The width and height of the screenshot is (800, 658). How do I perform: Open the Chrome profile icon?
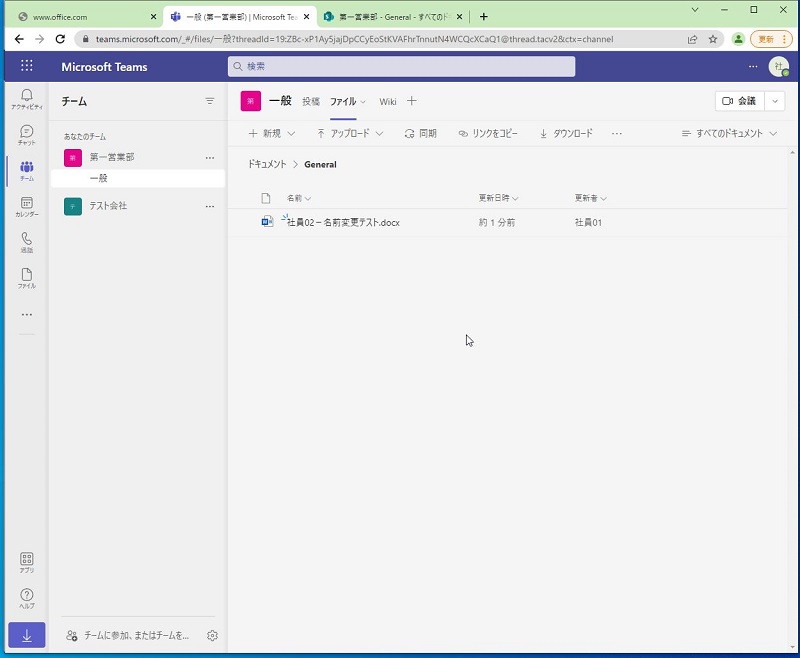pos(738,39)
